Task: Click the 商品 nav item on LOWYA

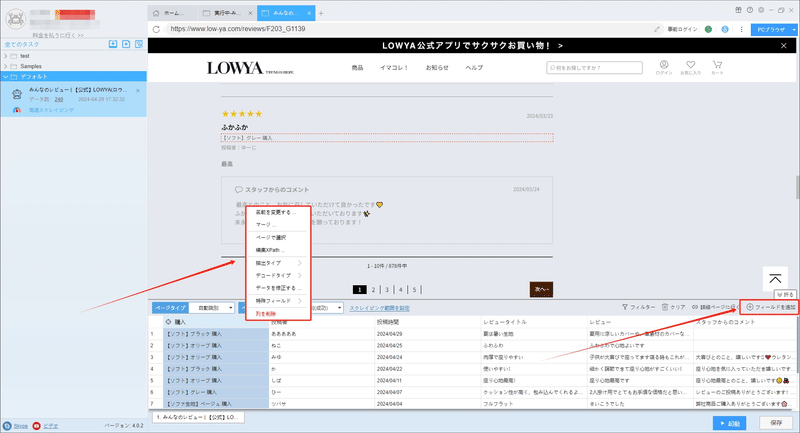Action: (x=357, y=67)
